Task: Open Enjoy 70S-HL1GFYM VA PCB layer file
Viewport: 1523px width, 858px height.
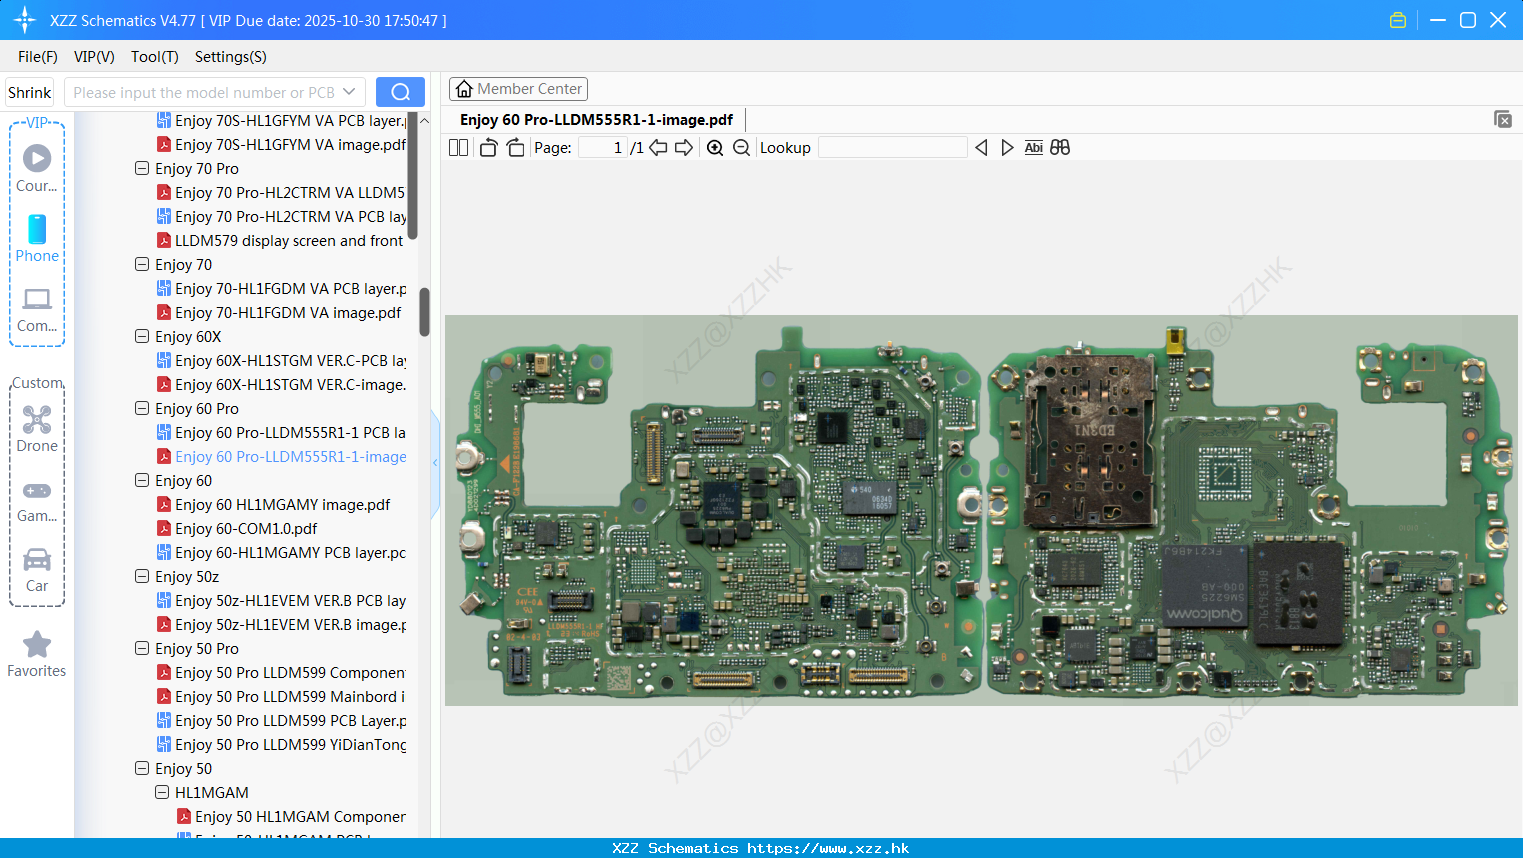Action: click(281, 120)
